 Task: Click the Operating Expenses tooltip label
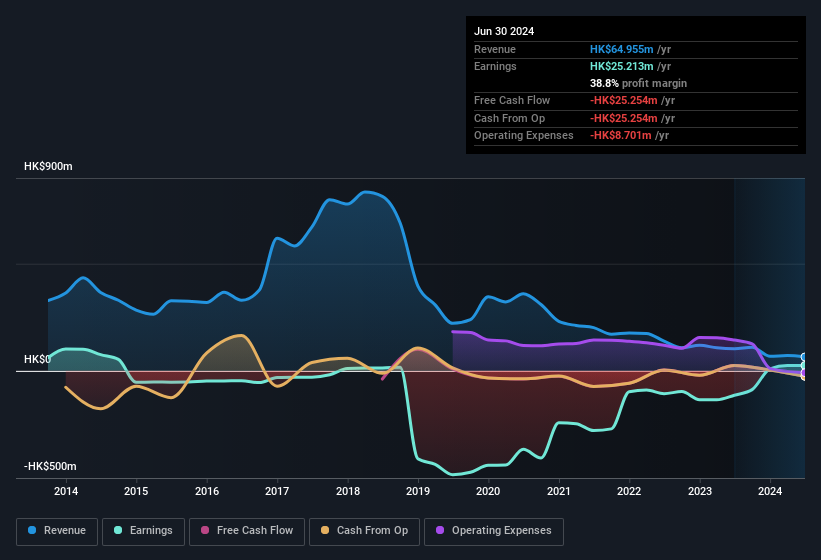coord(524,136)
